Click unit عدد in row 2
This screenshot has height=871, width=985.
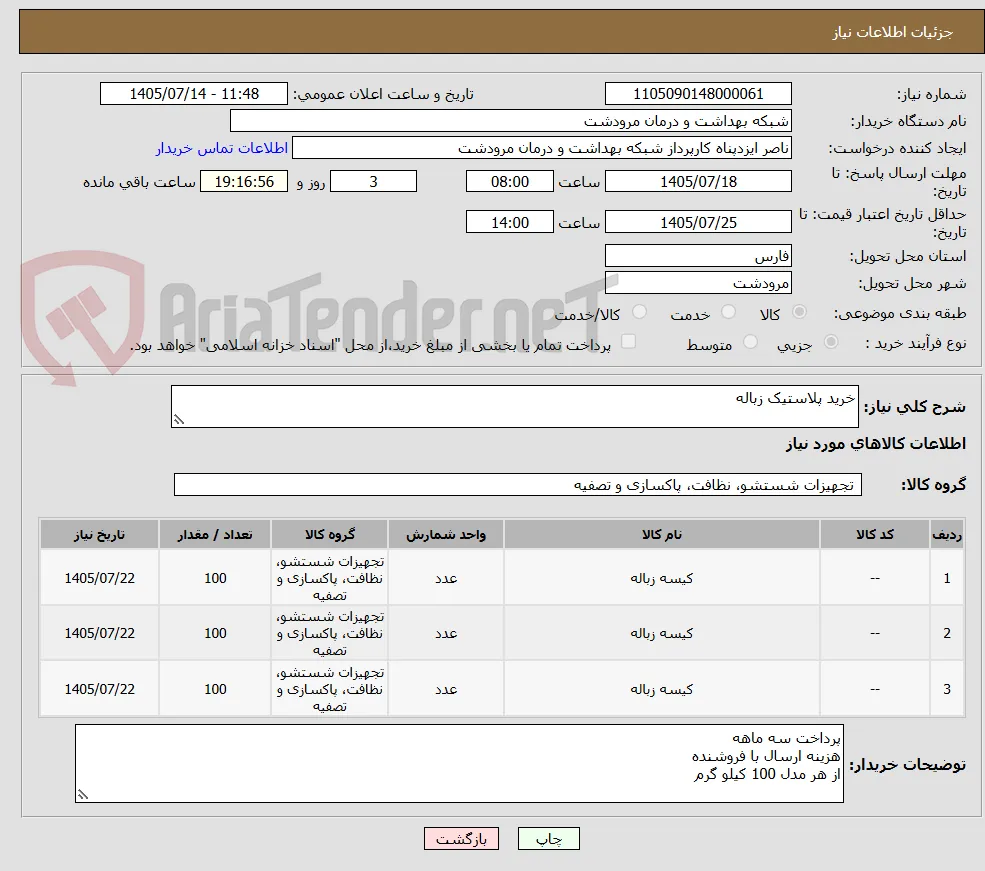pos(446,634)
